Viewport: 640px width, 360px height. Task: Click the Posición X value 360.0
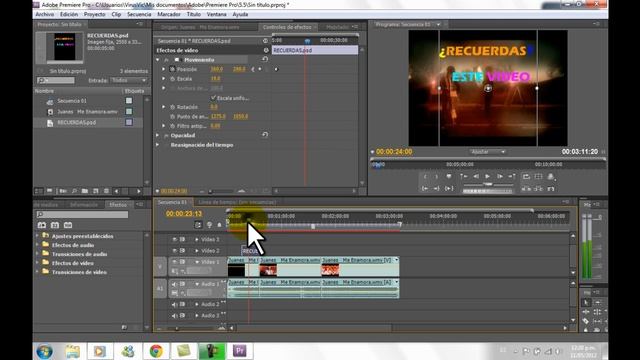(x=216, y=69)
